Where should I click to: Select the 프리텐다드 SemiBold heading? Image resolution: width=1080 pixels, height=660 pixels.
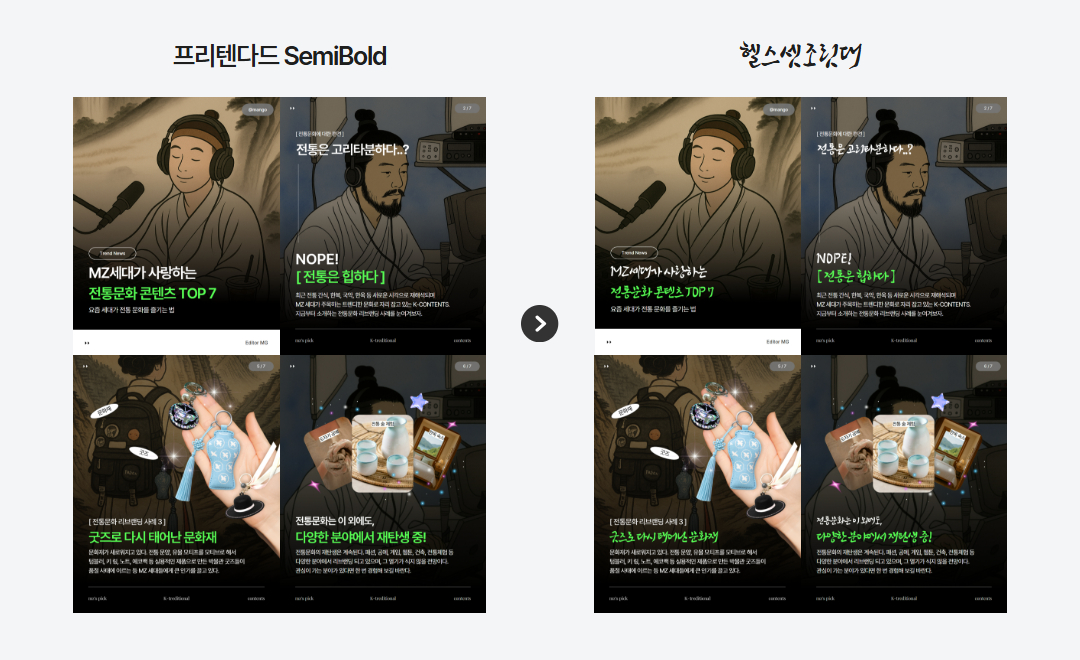(x=280, y=56)
